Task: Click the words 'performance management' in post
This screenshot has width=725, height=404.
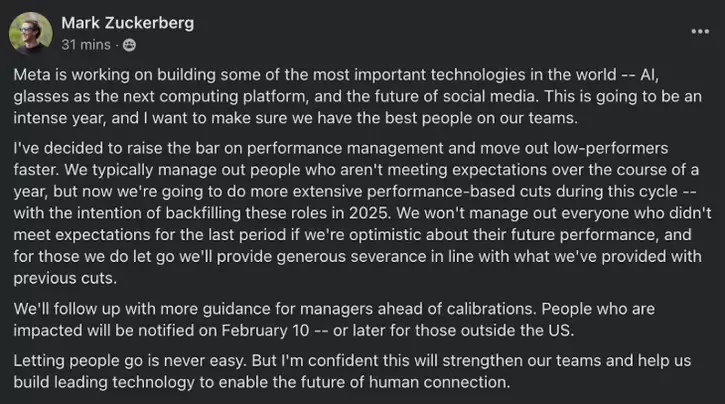Action: coord(345,148)
